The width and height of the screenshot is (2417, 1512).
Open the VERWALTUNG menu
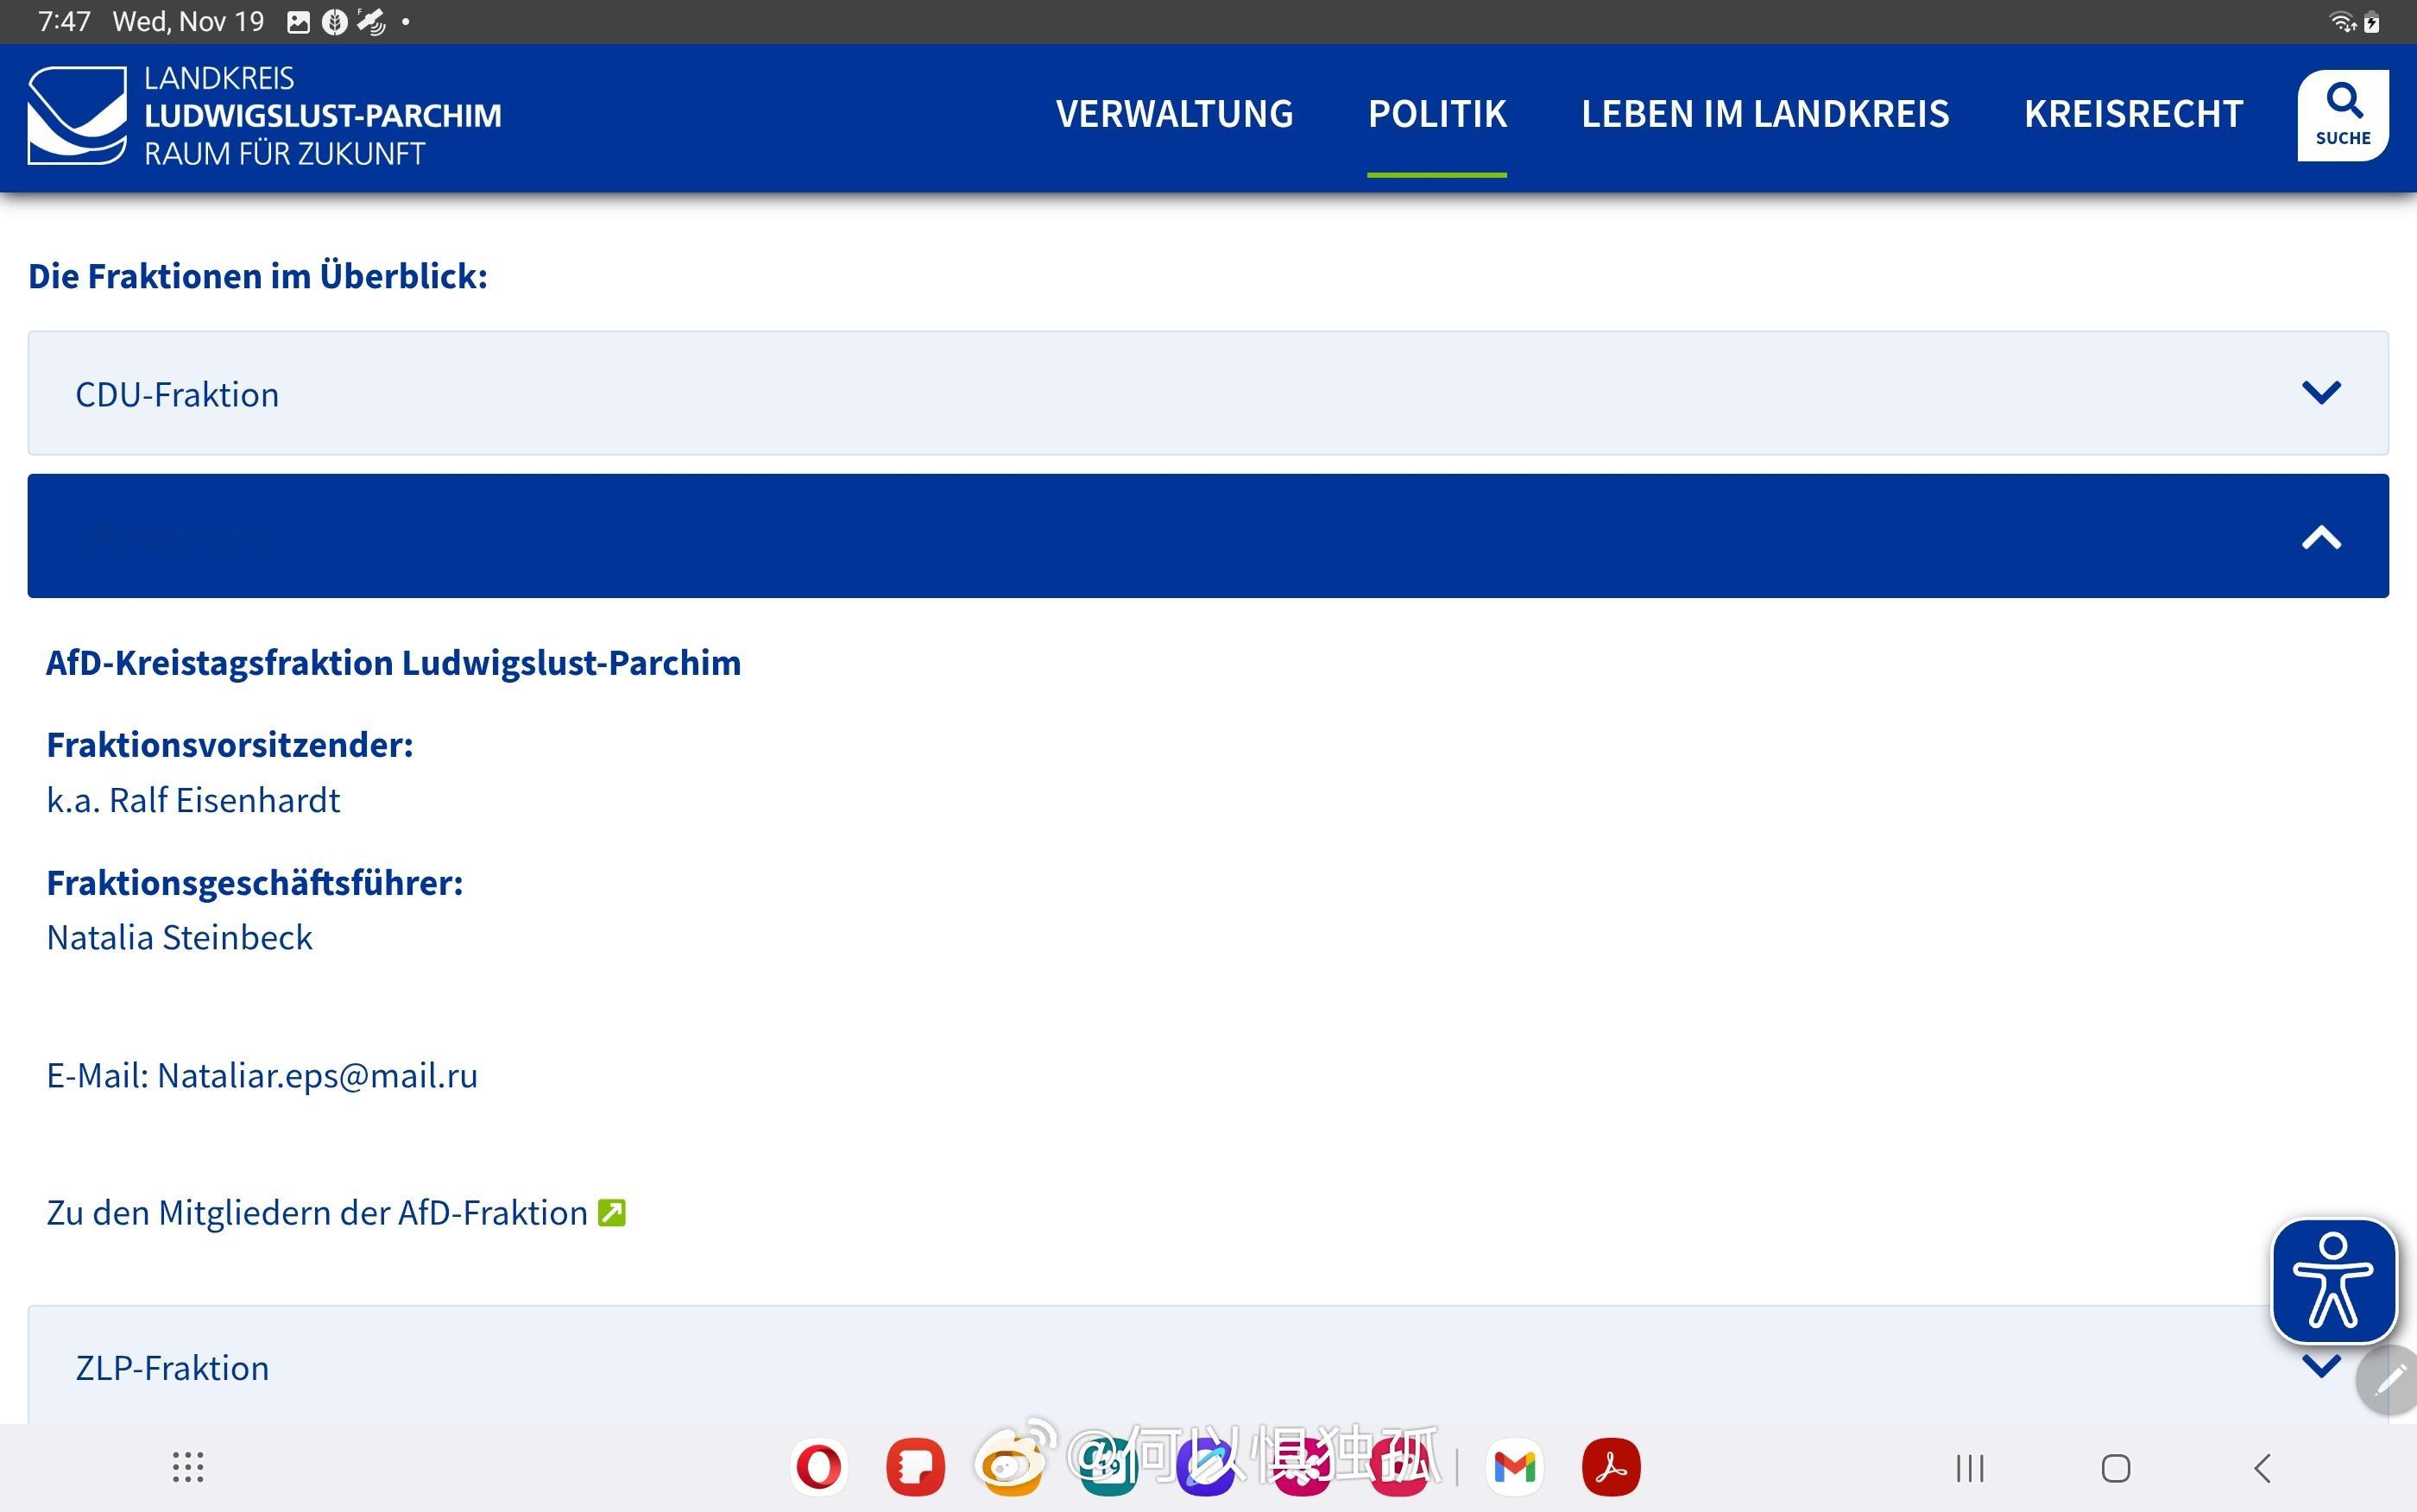[x=1174, y=114]
